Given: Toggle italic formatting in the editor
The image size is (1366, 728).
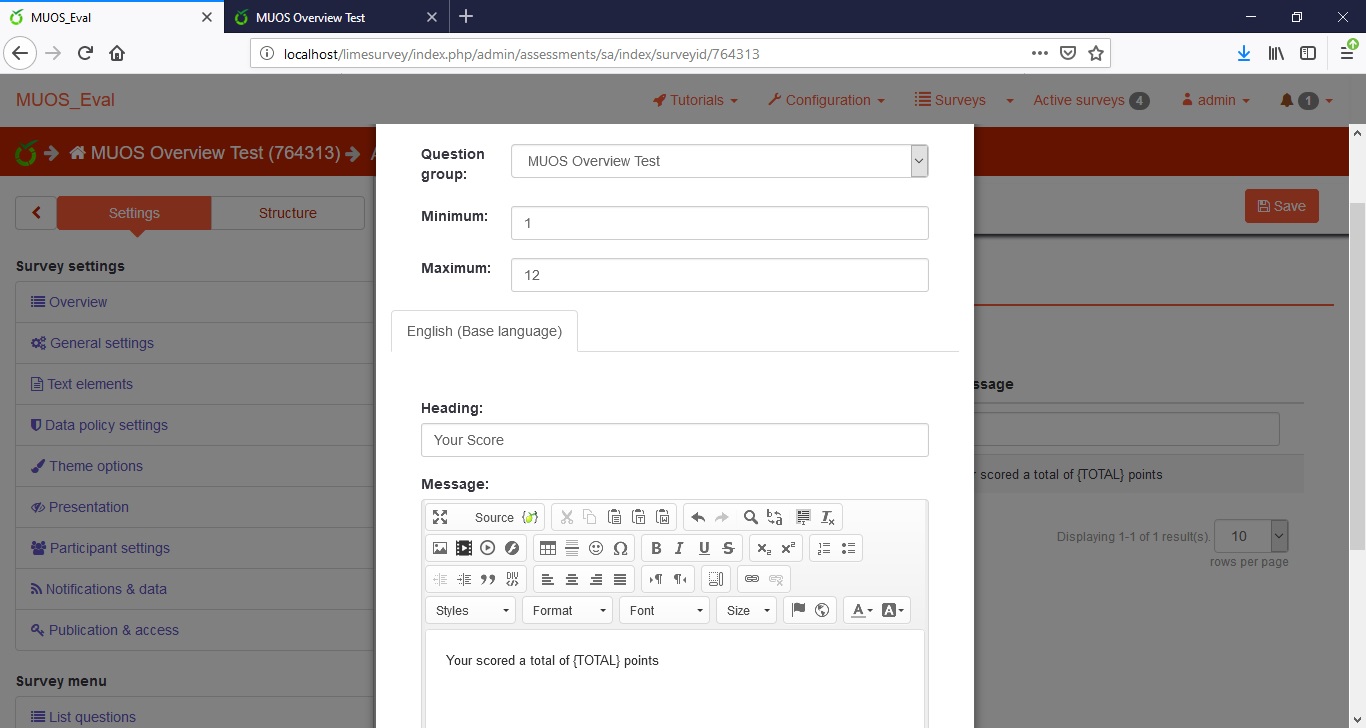Looking at the screenshot, I should pyautogui.click(x=680, y=548).
